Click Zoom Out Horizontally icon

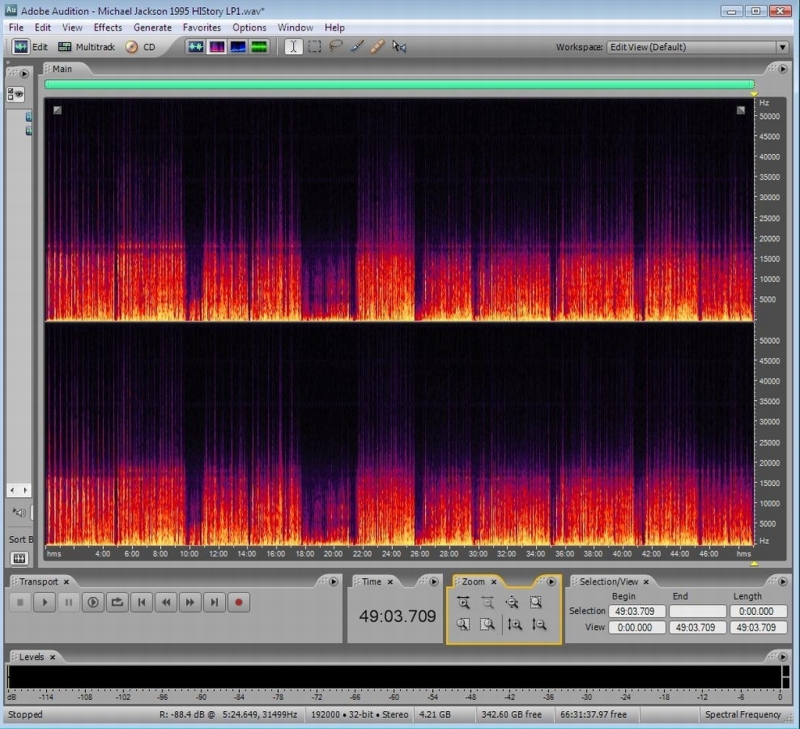[x=488, y=602]
